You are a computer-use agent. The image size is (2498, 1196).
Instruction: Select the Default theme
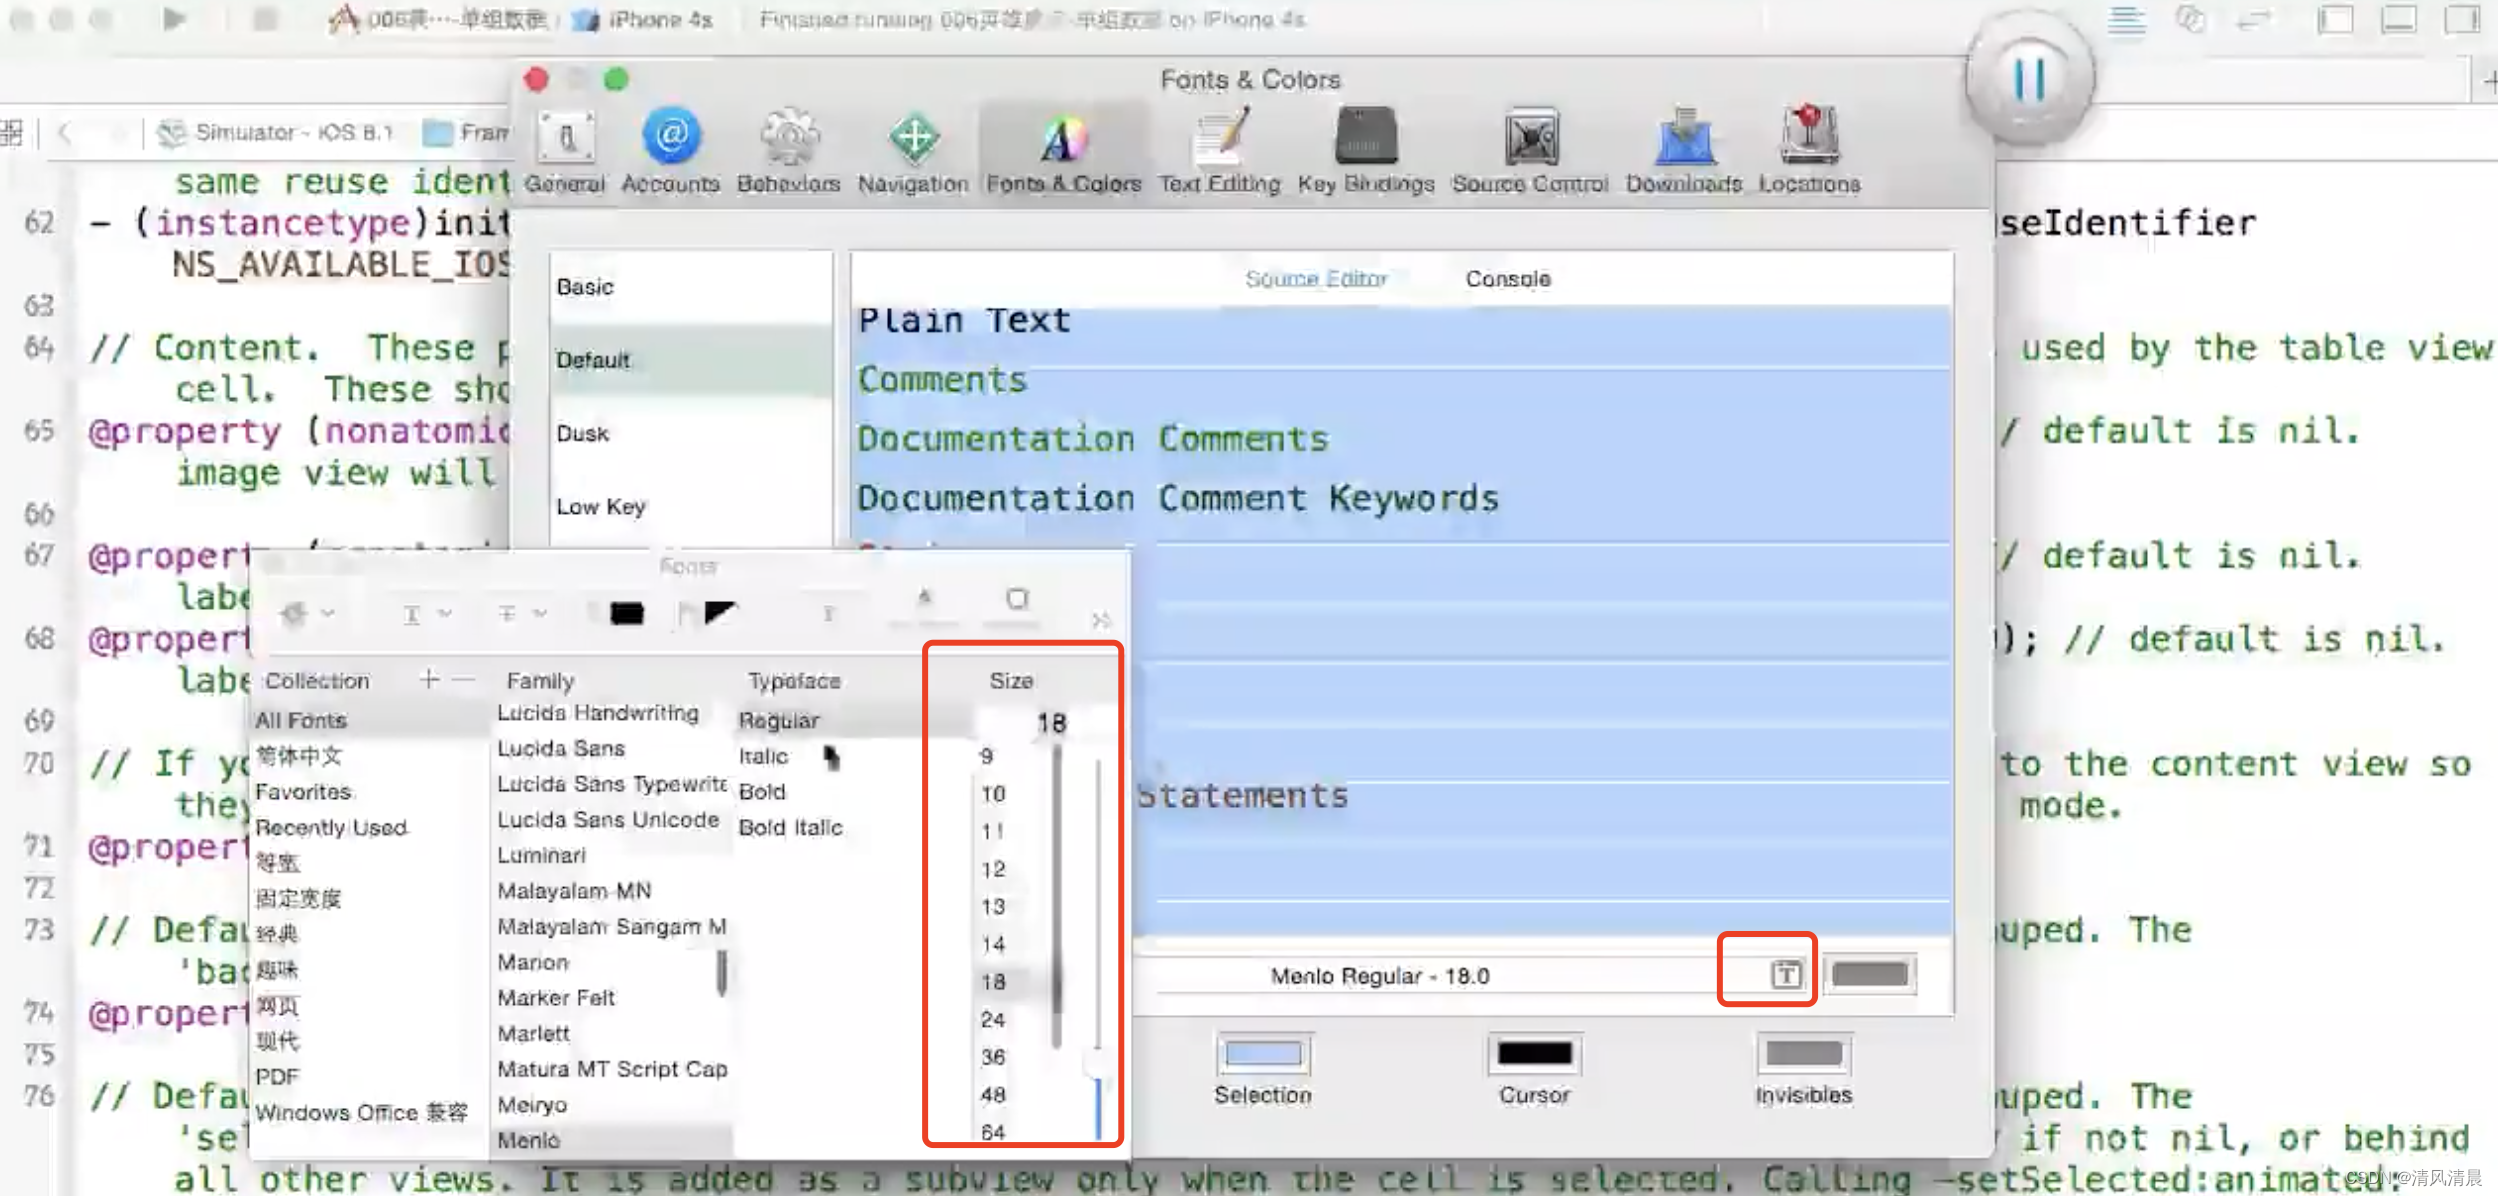click(690, 360)
